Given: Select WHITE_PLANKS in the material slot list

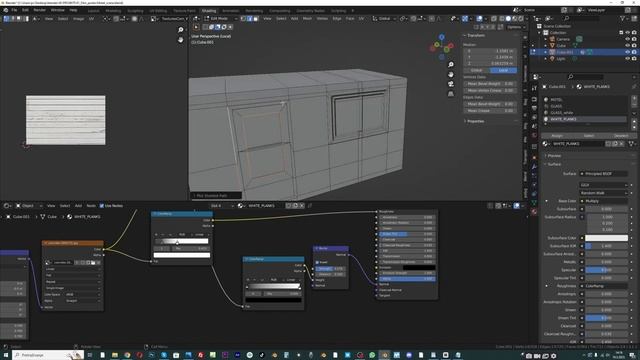Looking at the screenshot, I should coord(585,119).
